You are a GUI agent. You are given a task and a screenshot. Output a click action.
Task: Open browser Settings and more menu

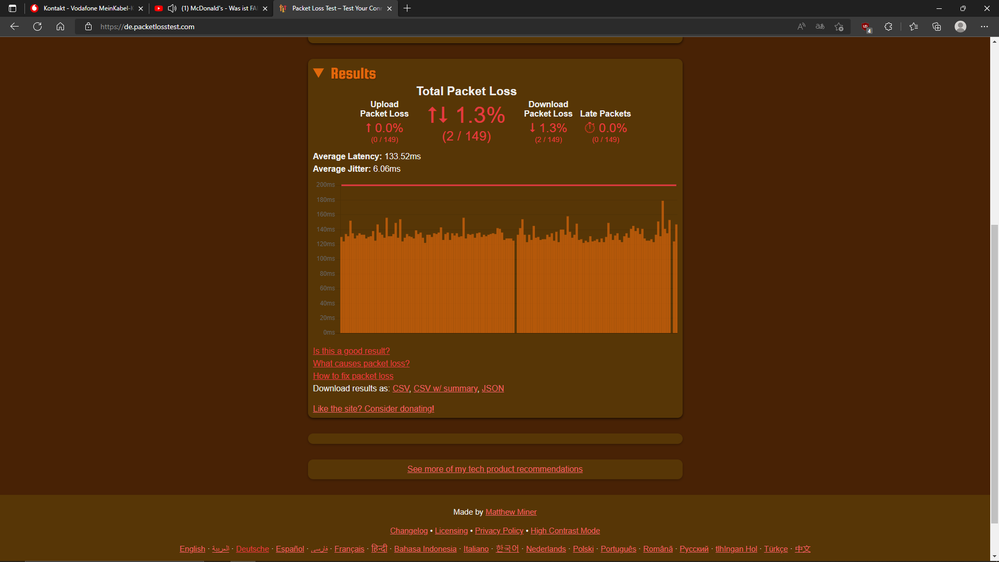pos(984,27)
